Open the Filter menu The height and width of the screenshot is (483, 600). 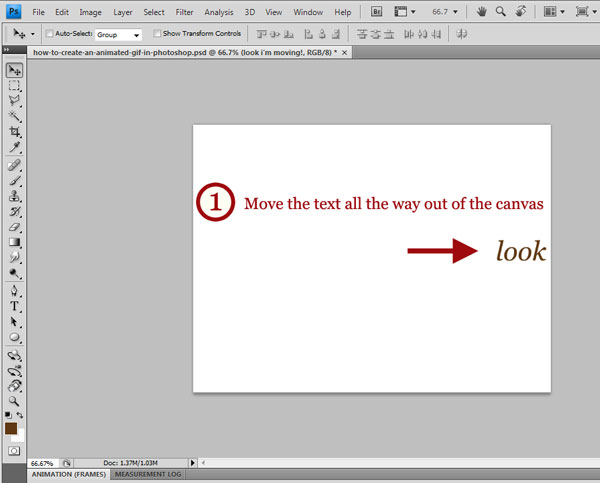pos(184,12)
